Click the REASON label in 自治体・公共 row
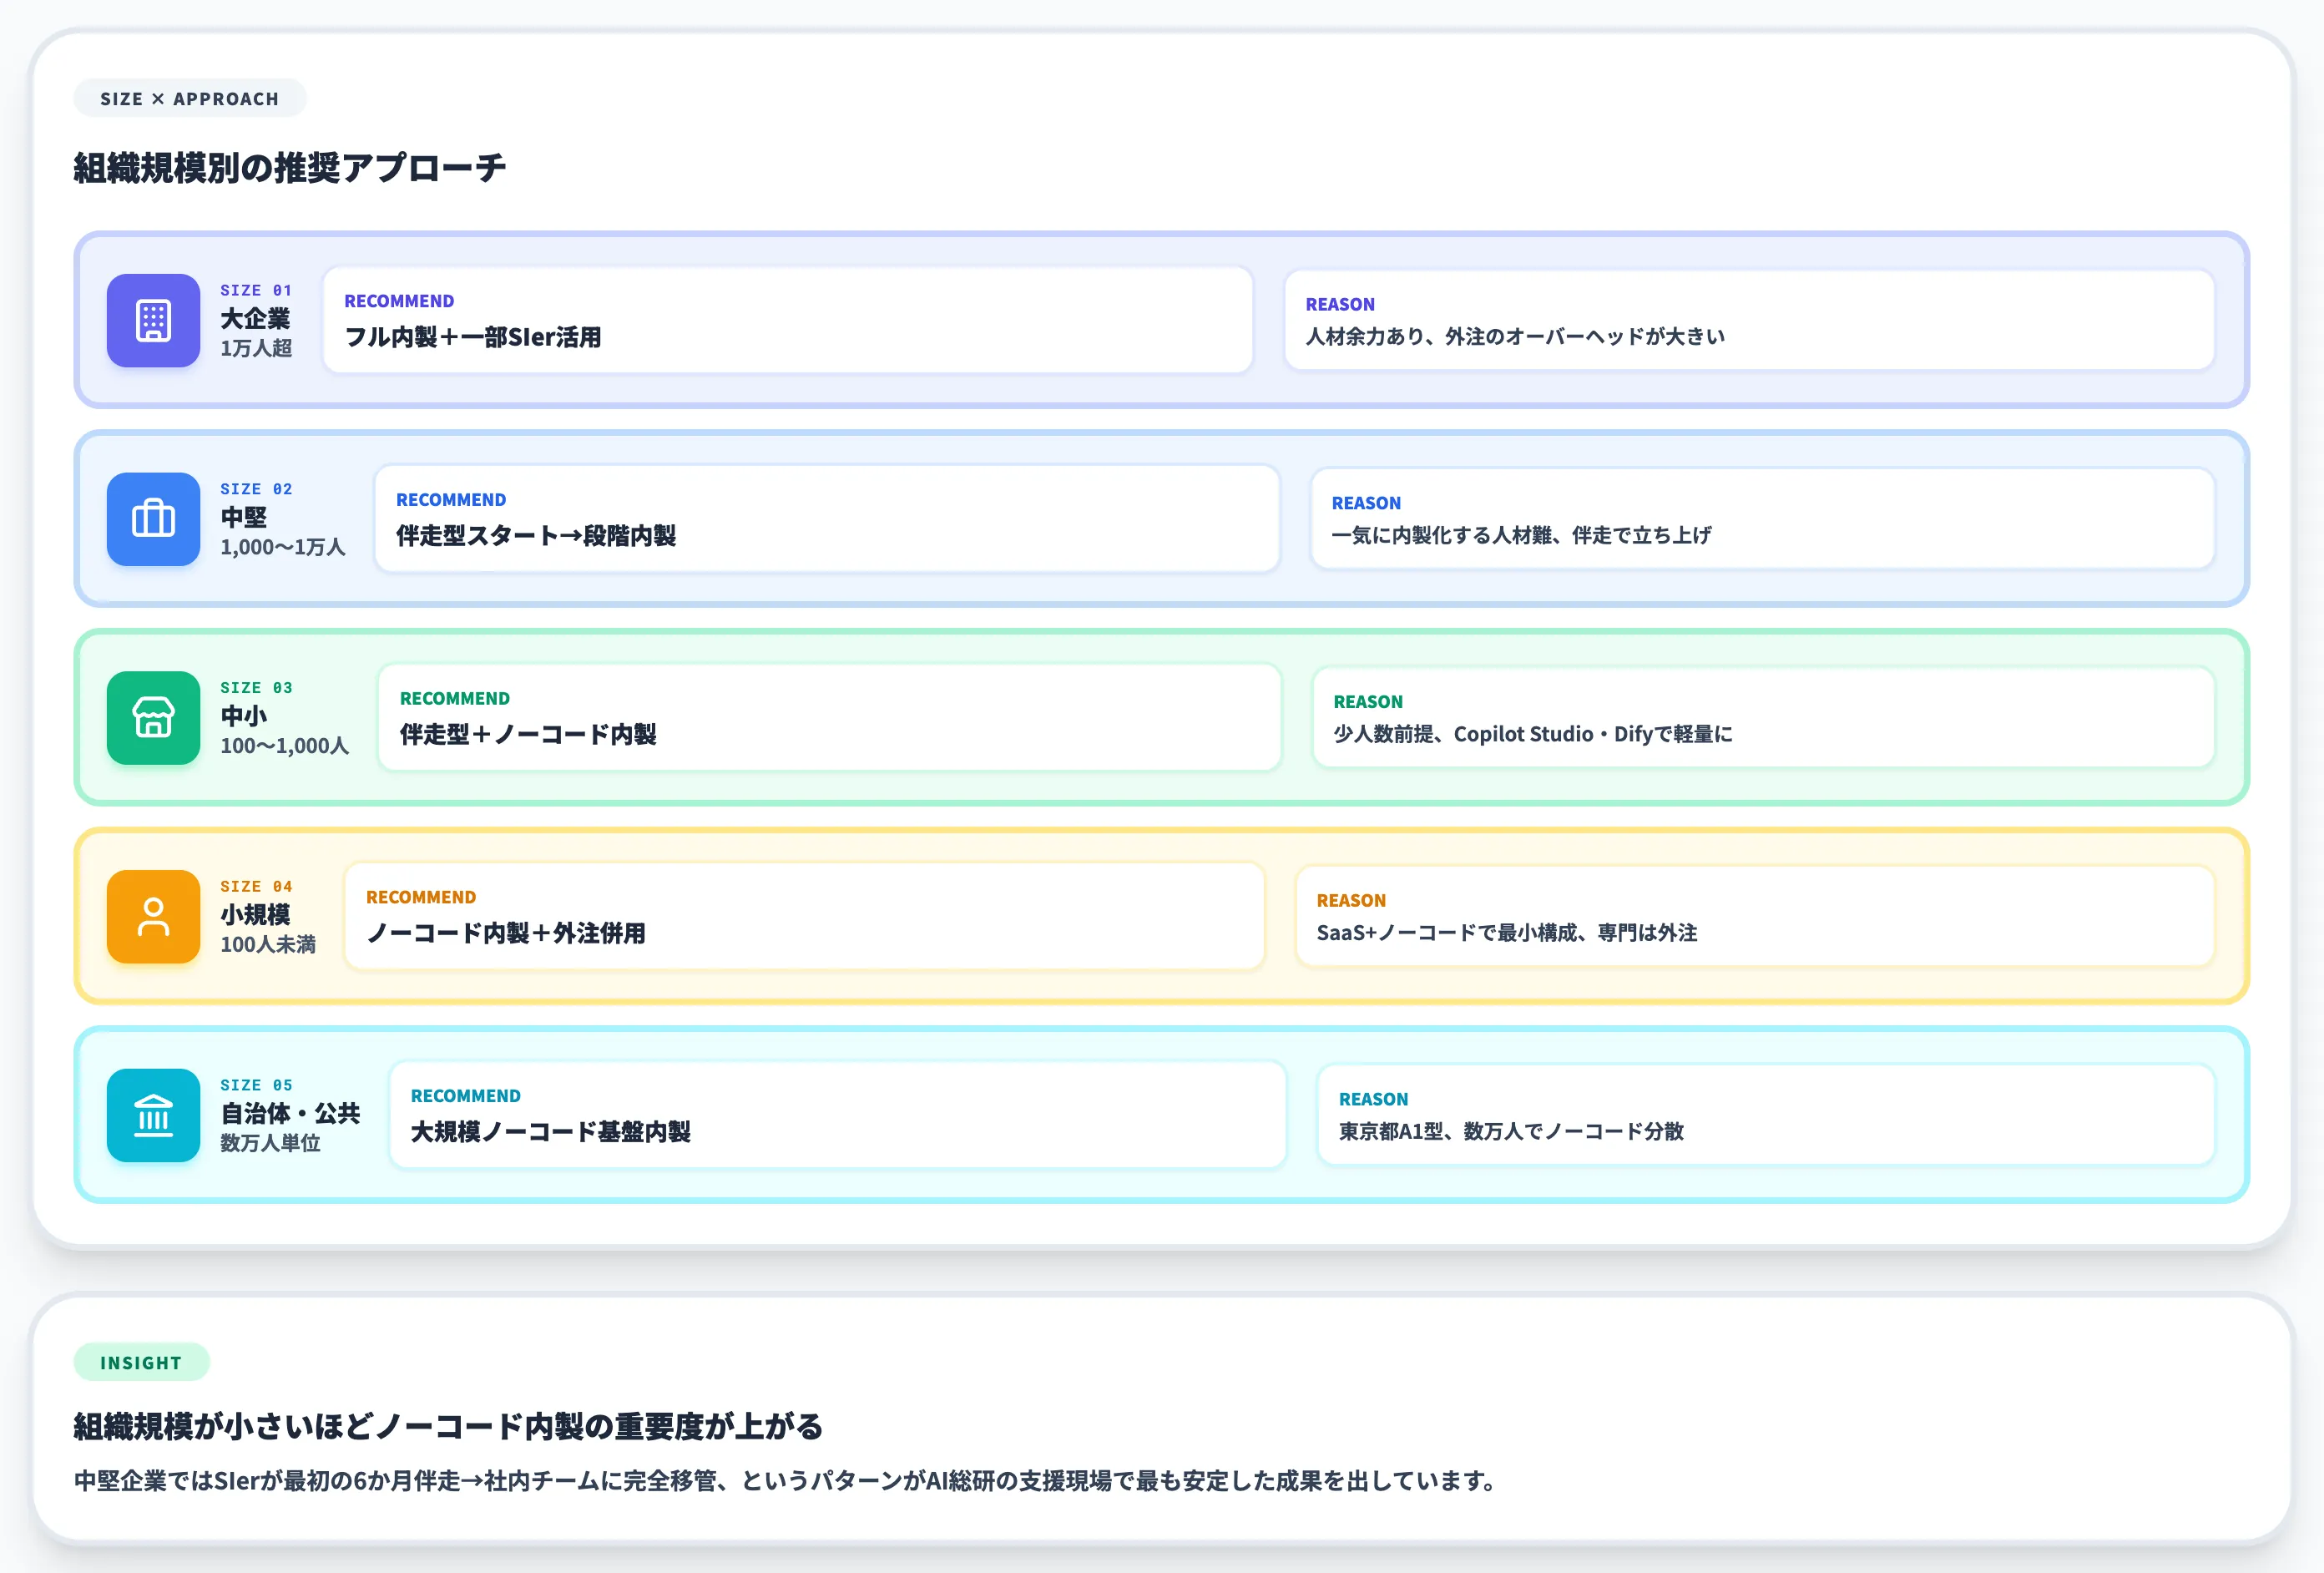Image resolution: width=2324 pixels, height=1573 pixels. [1374, 1099]
